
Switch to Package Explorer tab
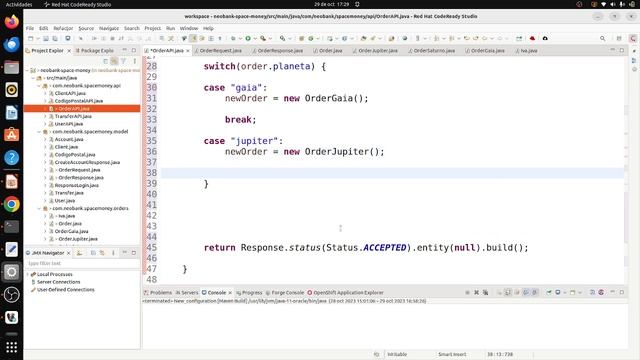pos(94,51)
